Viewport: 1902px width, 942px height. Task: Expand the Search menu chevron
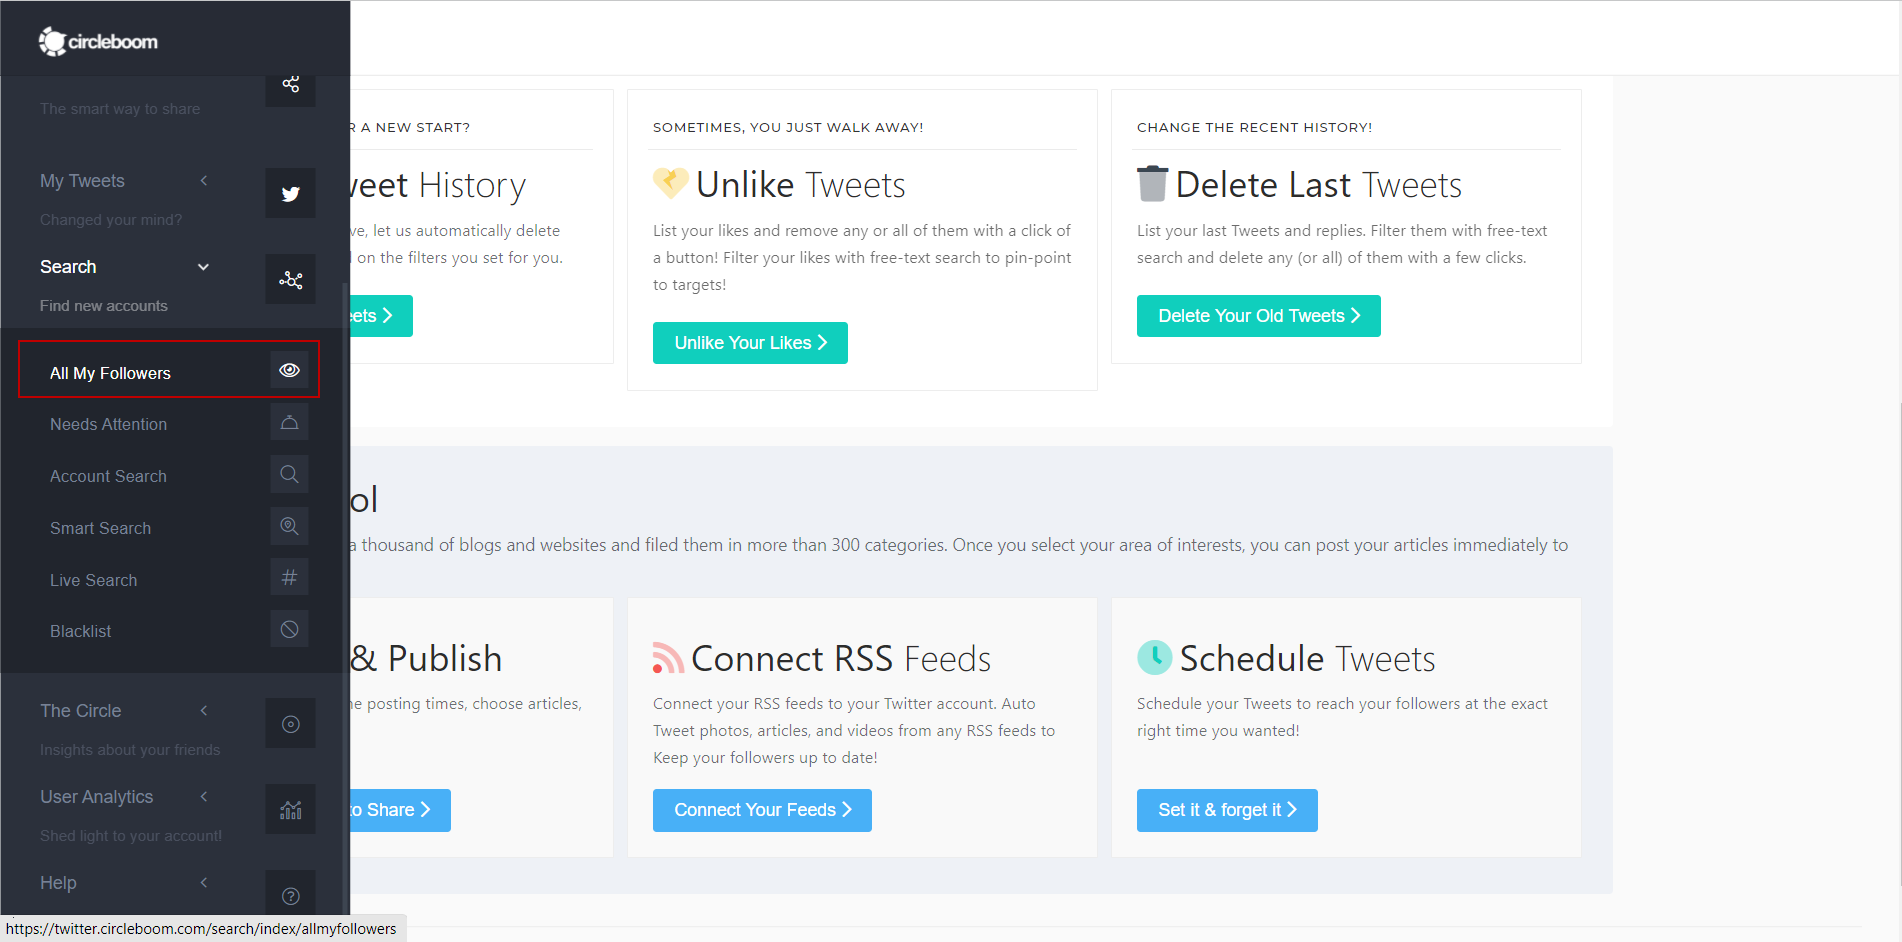203,267
